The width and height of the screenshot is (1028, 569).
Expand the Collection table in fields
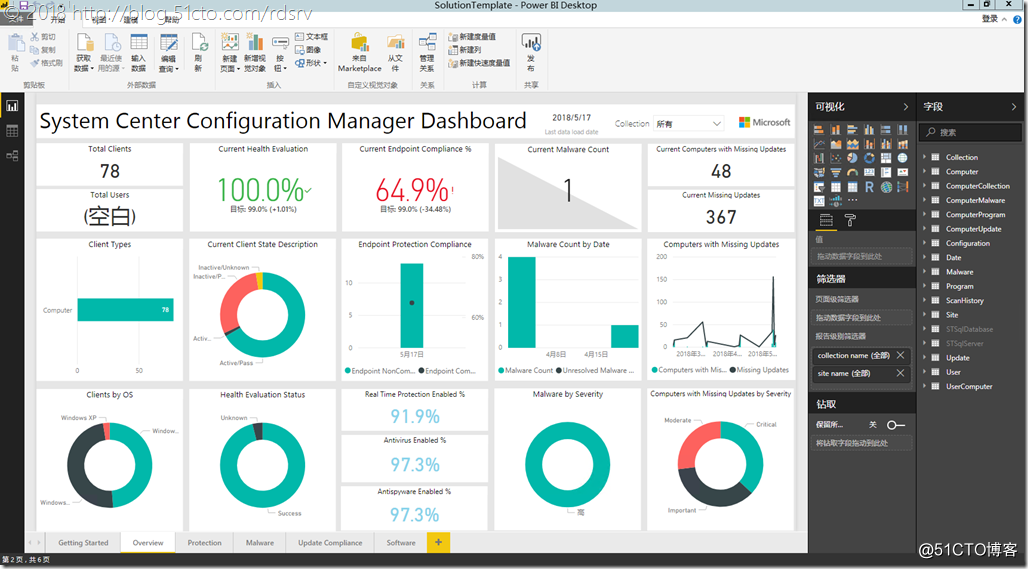tap(925, 157)
